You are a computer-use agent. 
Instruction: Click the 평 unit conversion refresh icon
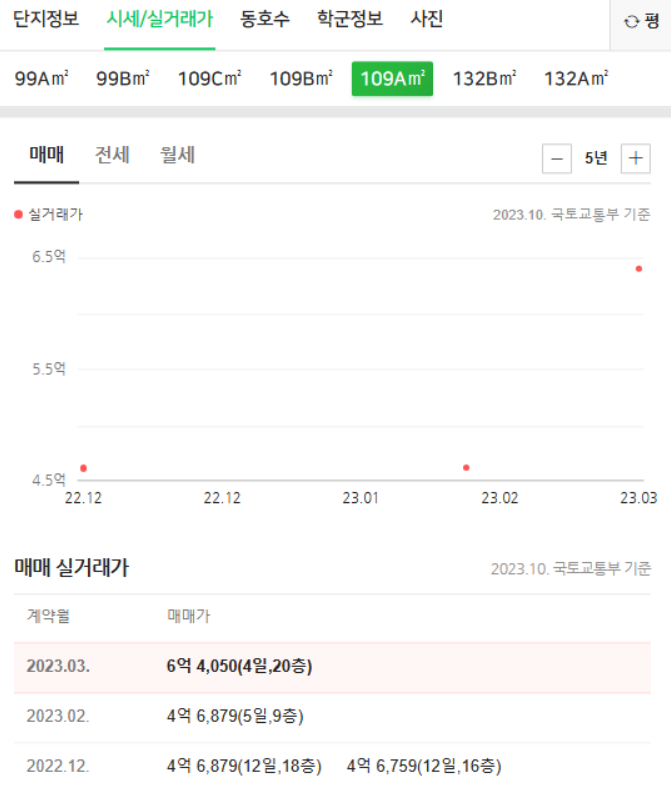(x=631, y=22)
